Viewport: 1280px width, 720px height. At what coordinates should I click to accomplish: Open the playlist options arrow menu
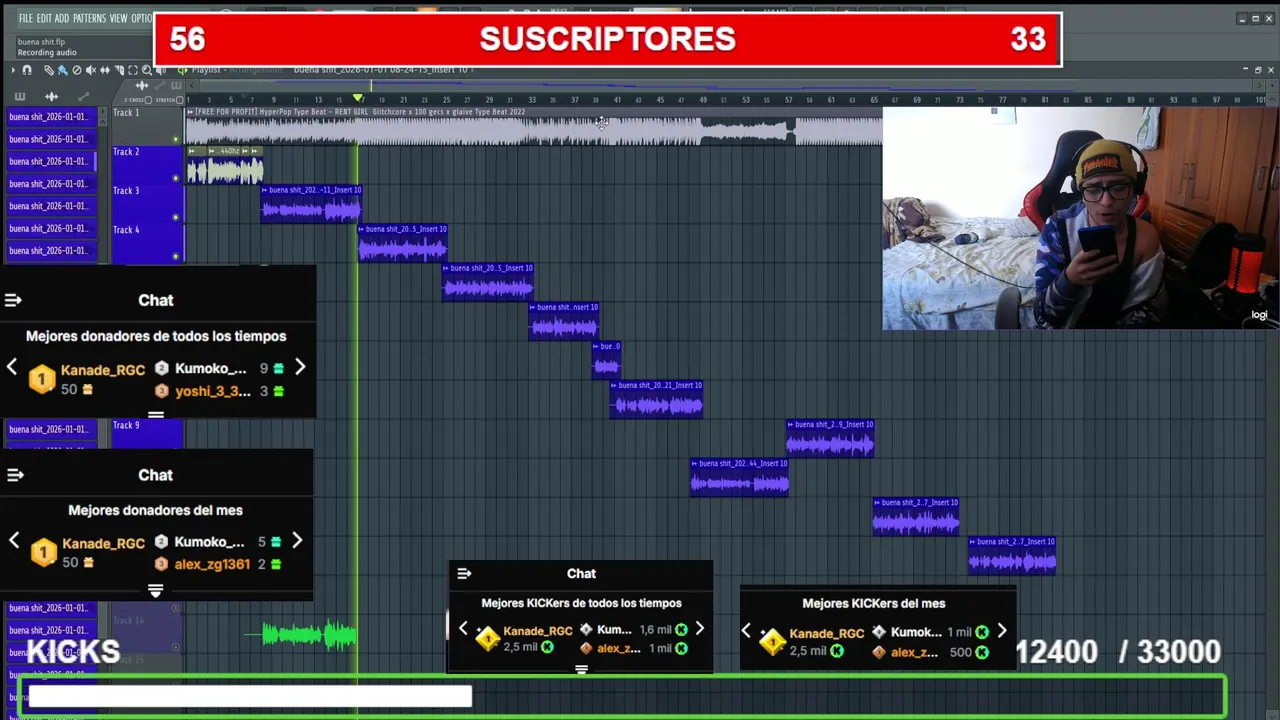(x=13, y=70)
